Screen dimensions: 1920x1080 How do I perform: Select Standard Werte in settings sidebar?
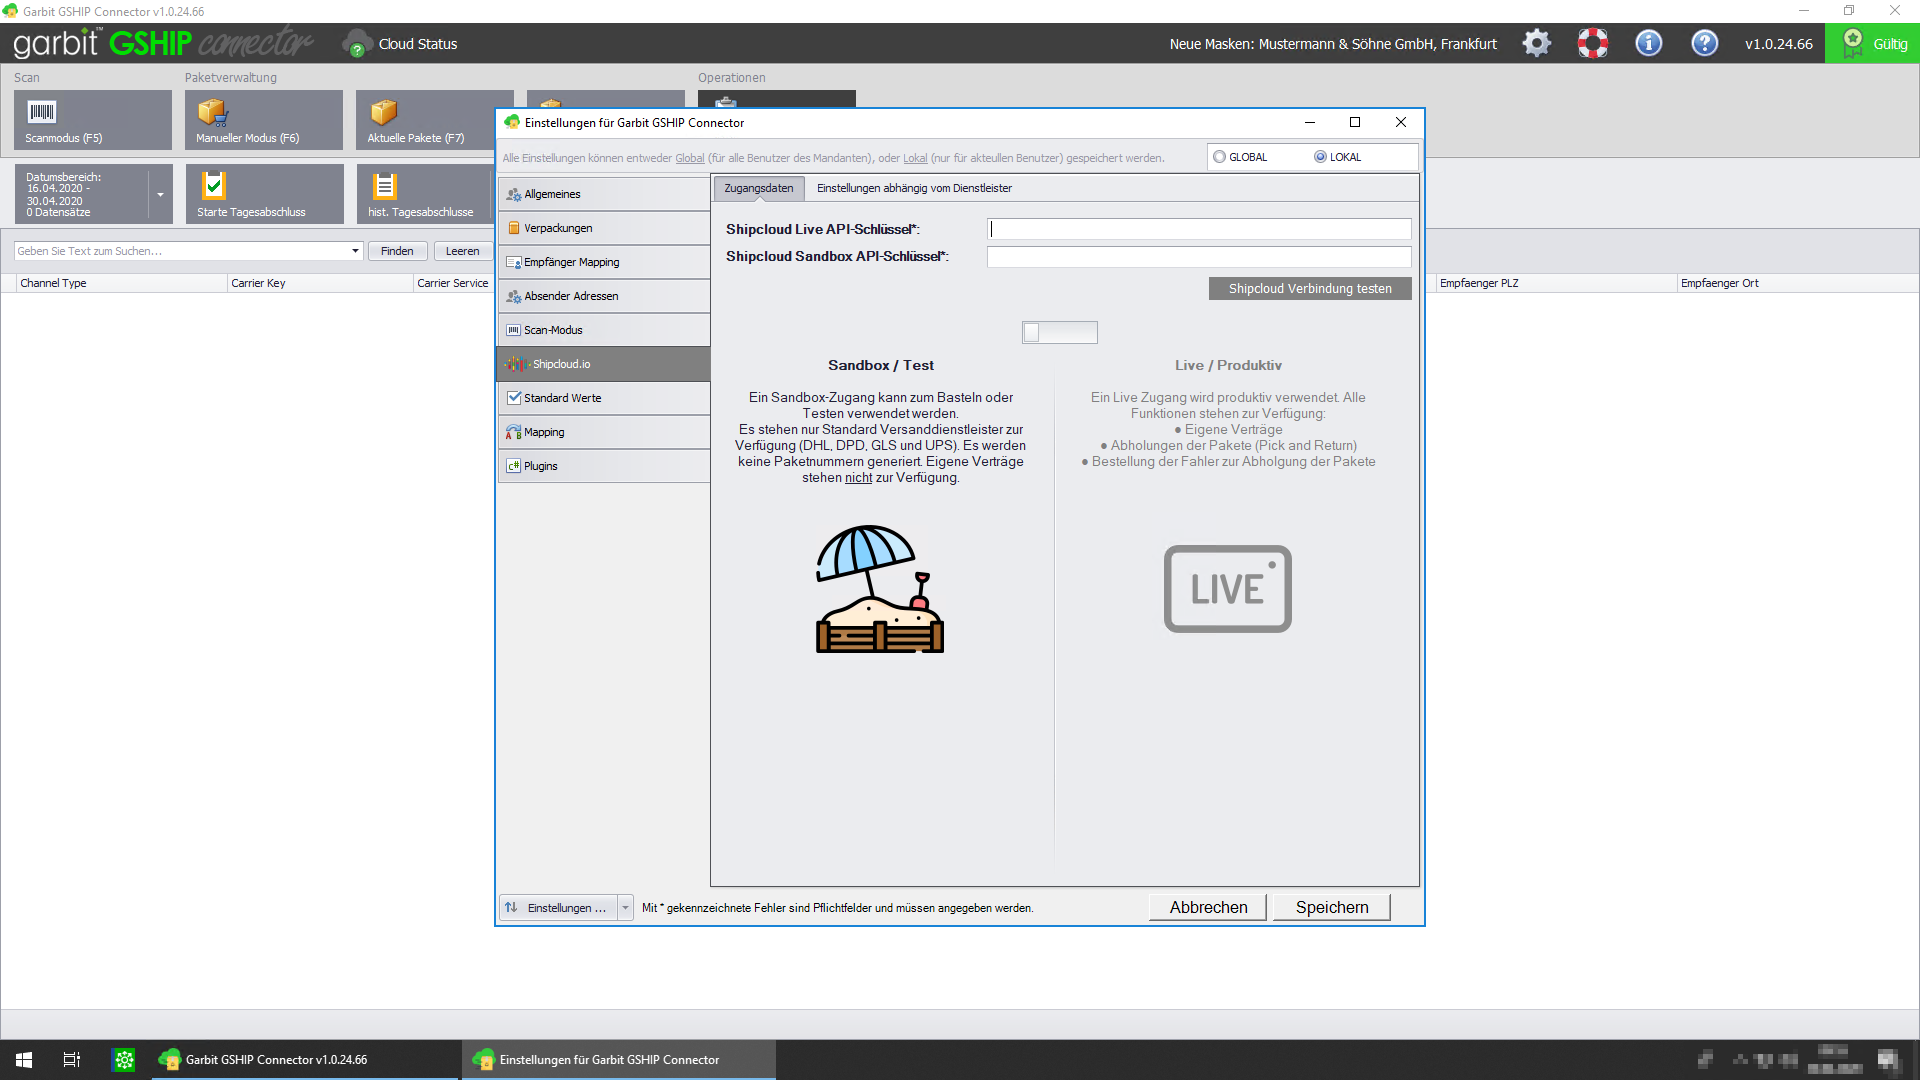[x=563, y=398]
